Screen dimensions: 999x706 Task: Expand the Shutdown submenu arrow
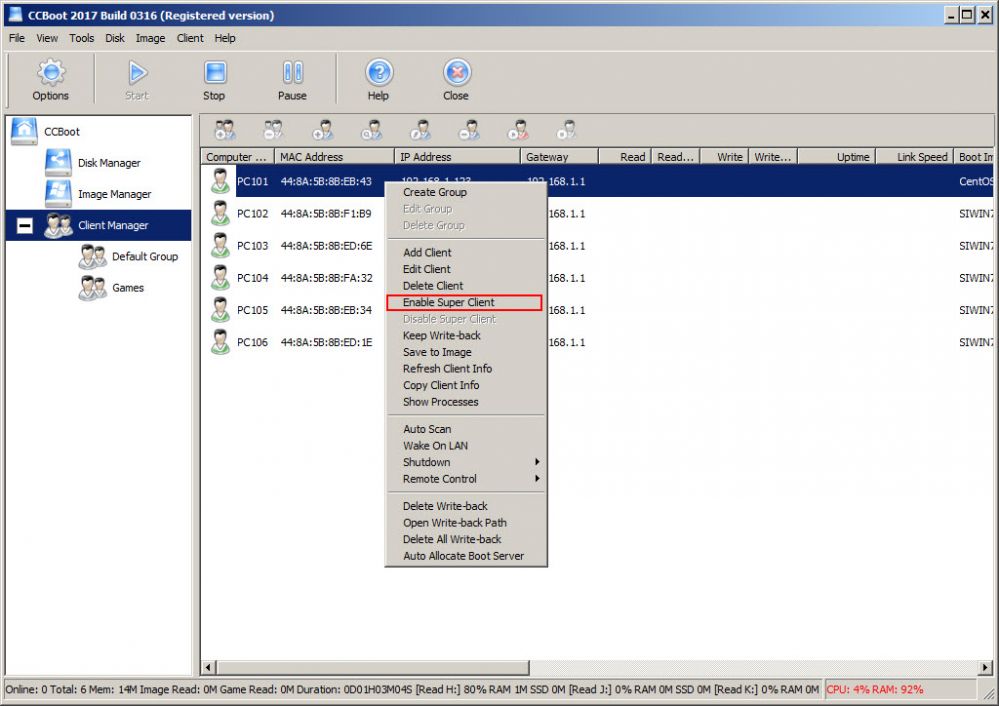537,461
